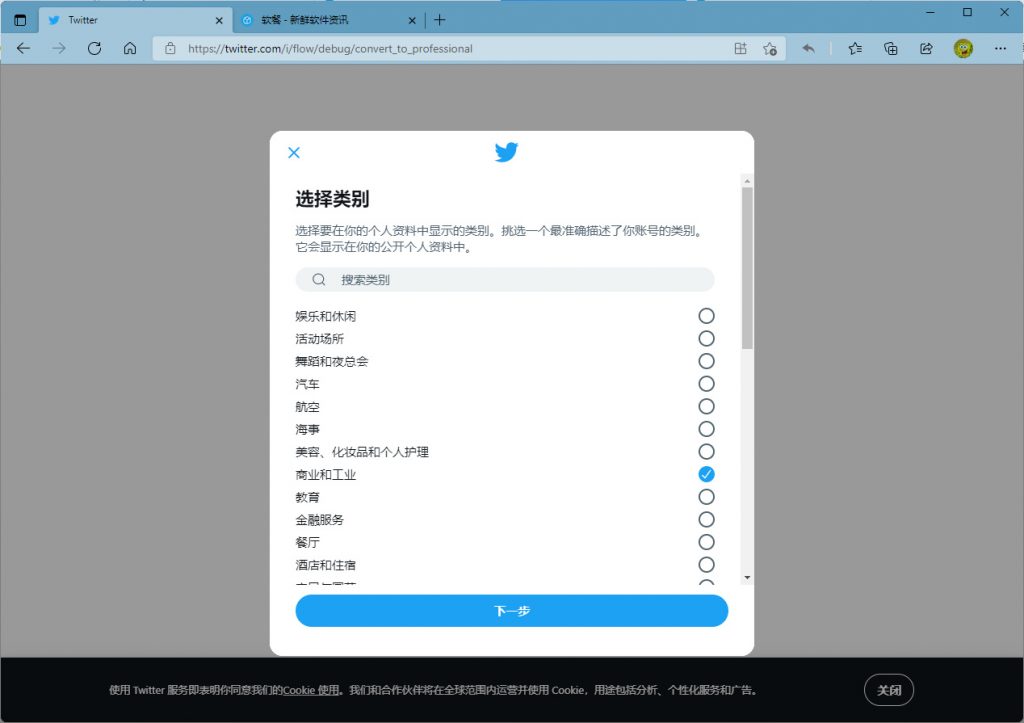The width and height of the screenshot is (1024, 723).
Task: Select the 教育 radio button
Action: tap(706, 497)
